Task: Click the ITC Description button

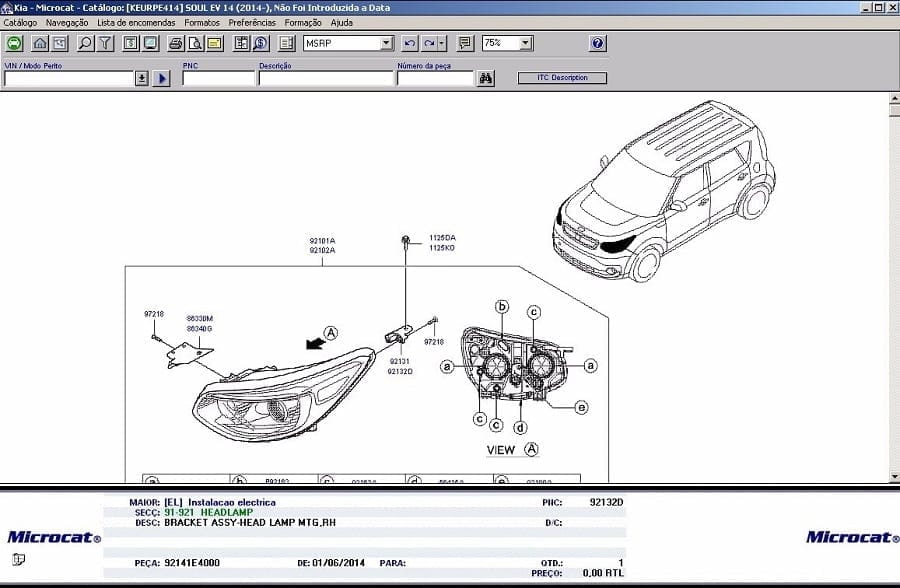Action: tap(562, 78)
